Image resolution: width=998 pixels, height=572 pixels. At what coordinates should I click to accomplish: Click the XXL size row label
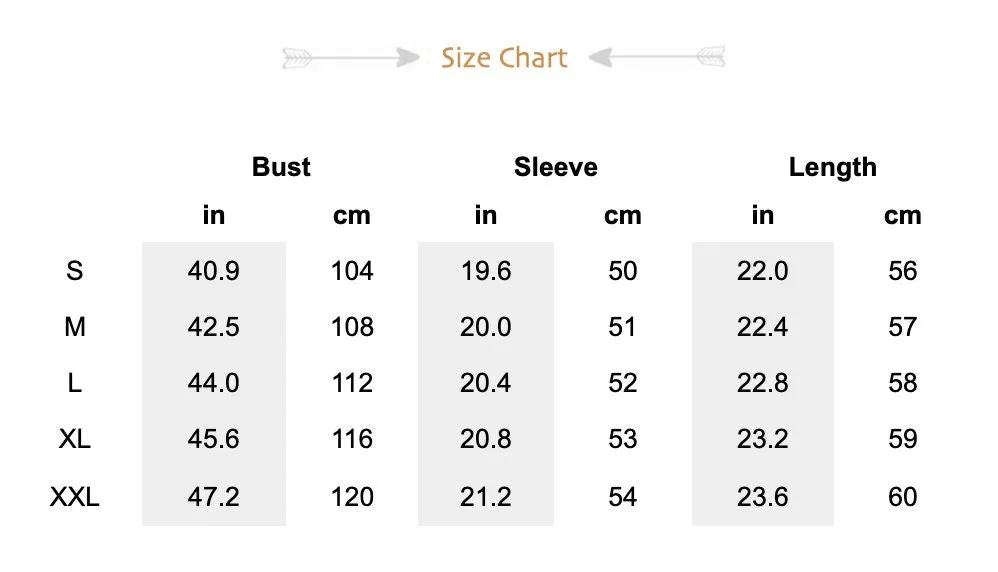coord(74,497)
